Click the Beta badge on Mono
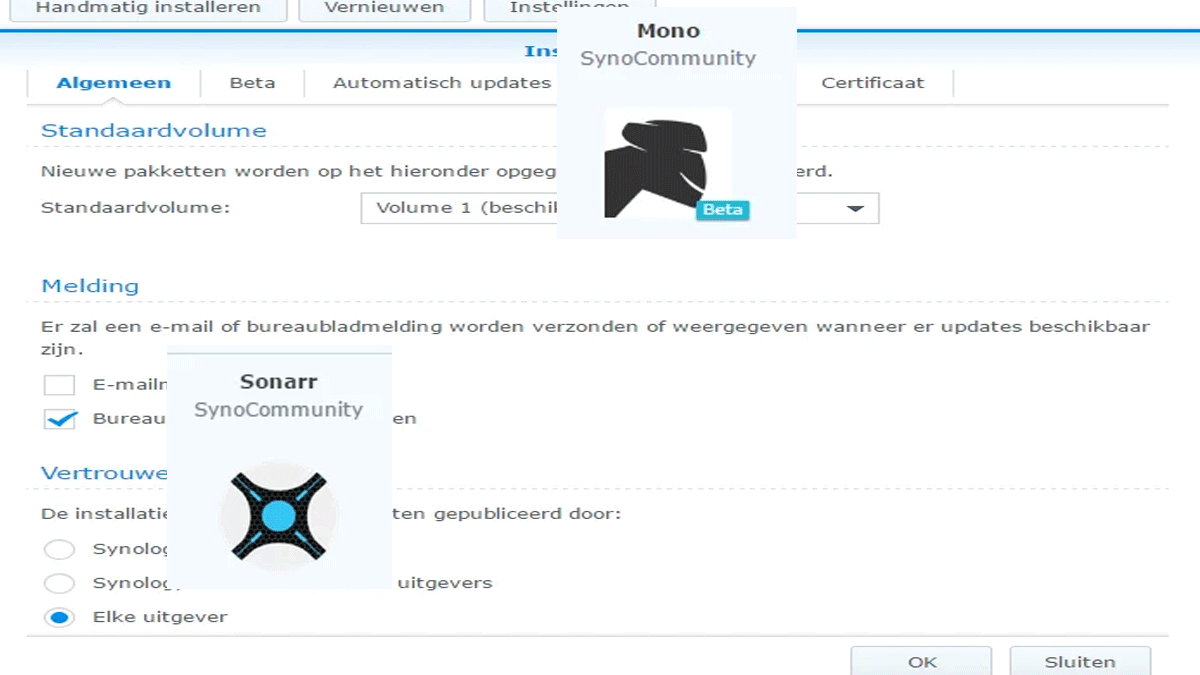This screenshot has width=1200, height=675. pyautogui.click(x=722, y=210)
